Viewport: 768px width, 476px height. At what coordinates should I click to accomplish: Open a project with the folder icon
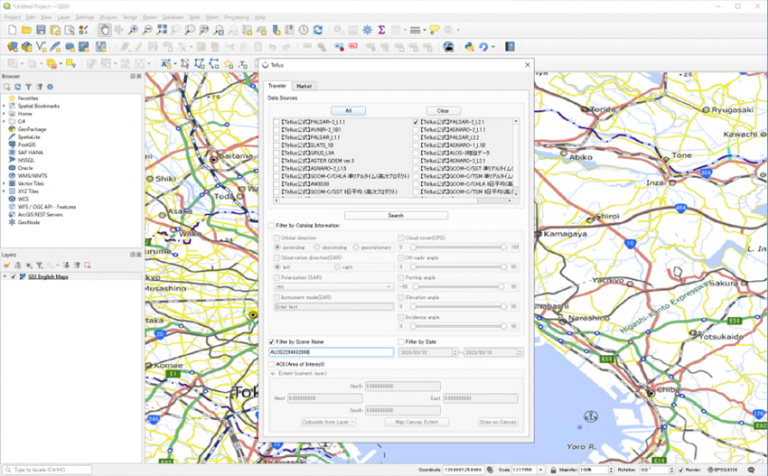[x=26, y=30]
